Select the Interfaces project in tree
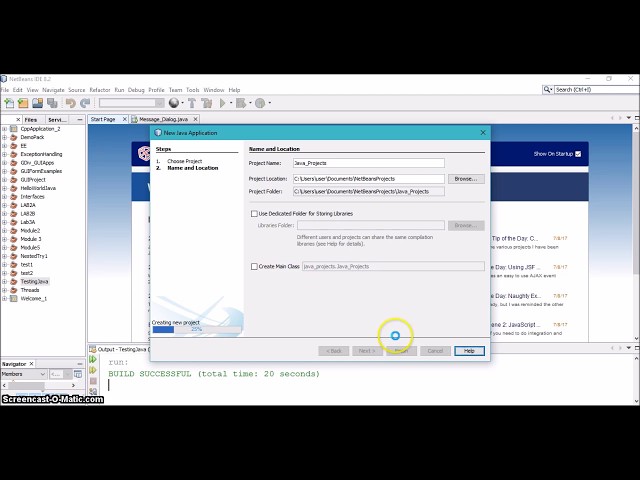640x480 pixels. [x=32, y=197]
